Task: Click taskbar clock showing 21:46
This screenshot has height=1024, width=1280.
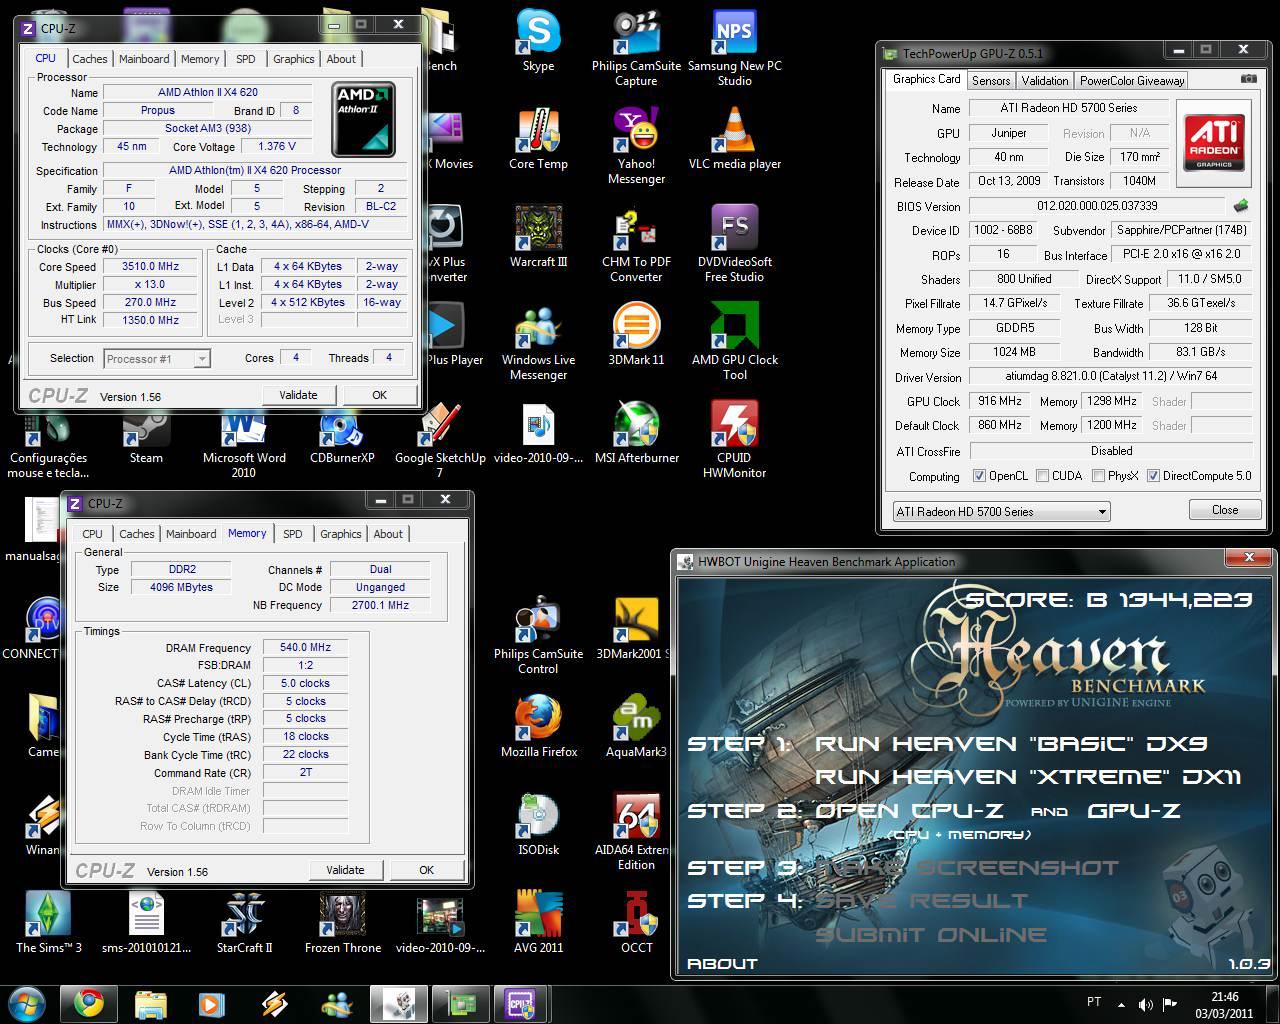Action: [1224, 1004]
